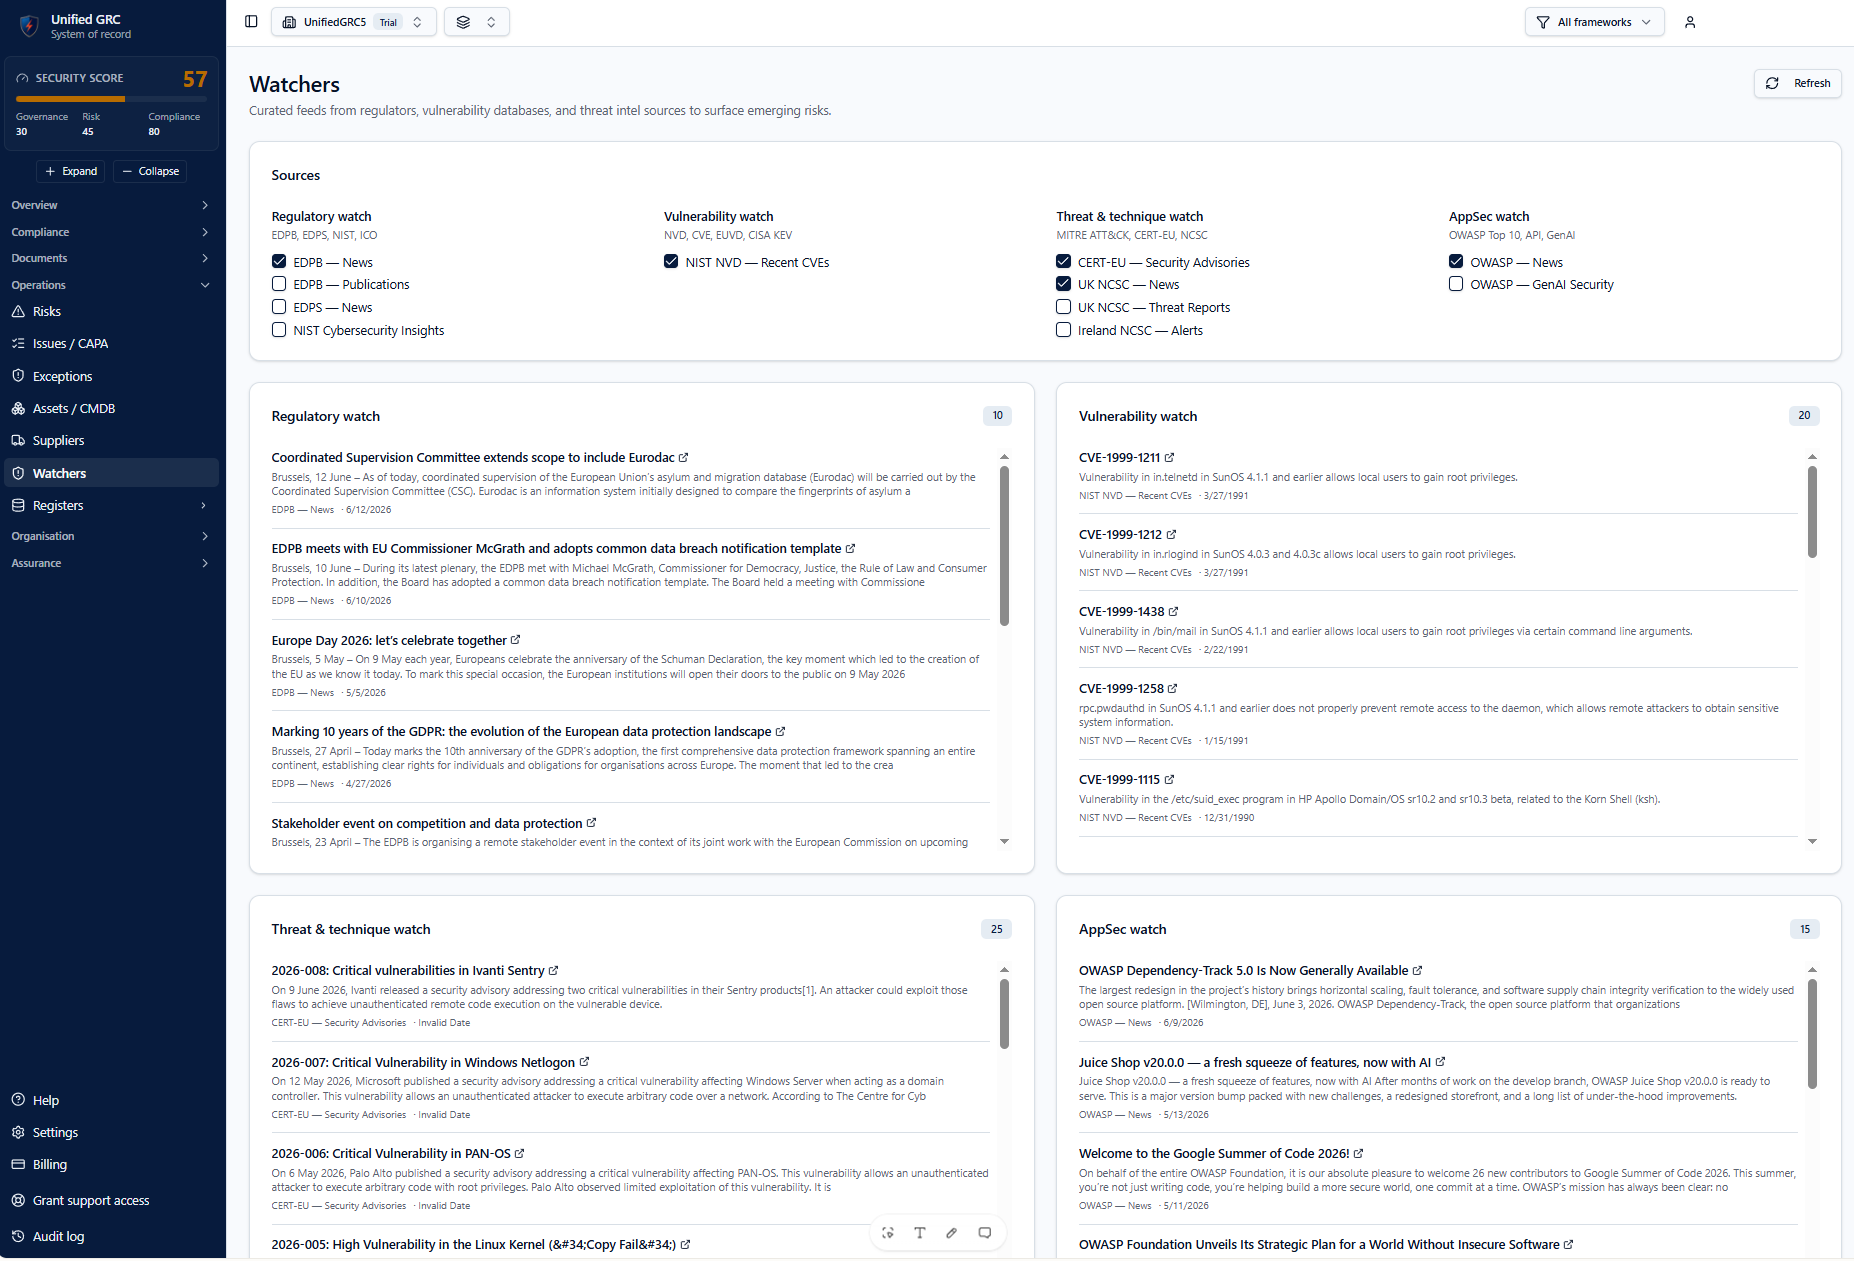Uncheck EDPB — News source
1854x1261 pixels.
click(279, 262)
